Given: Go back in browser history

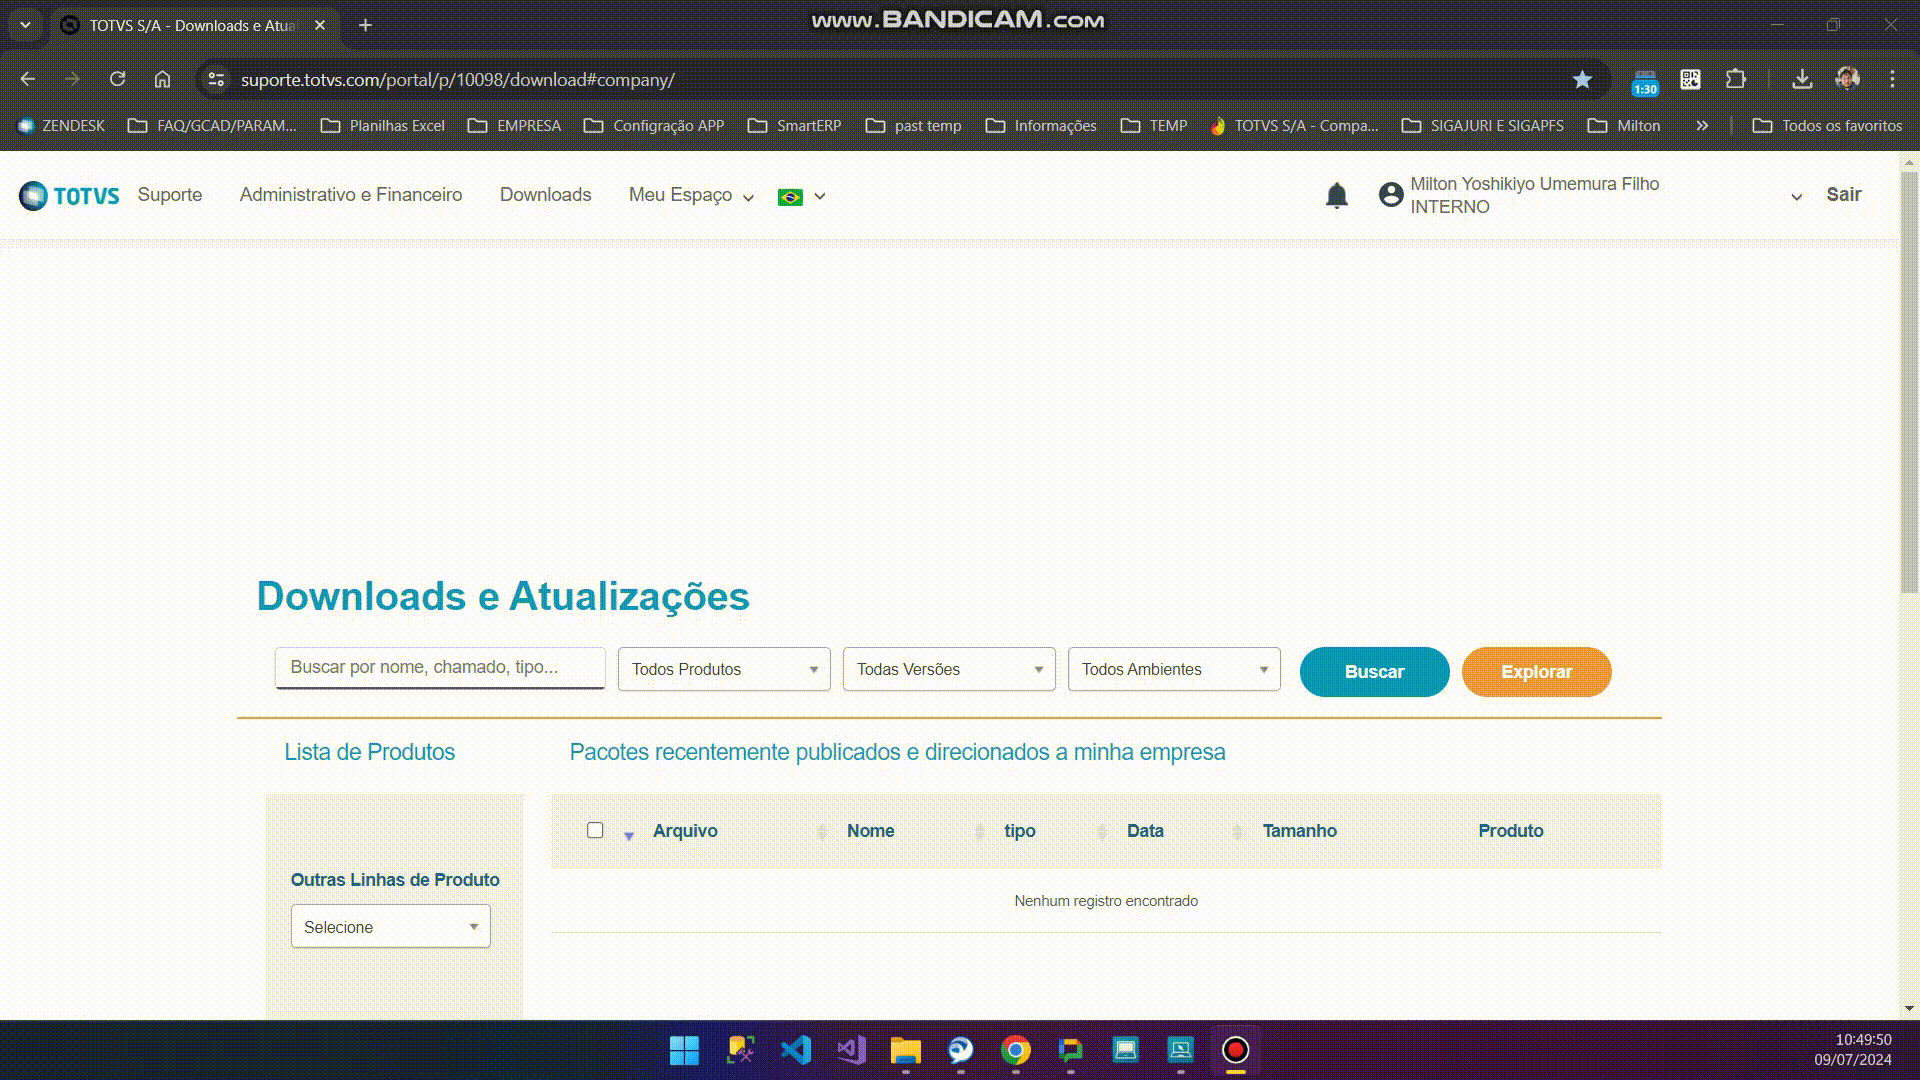Looking at the screenshot, I should [28, 79].
